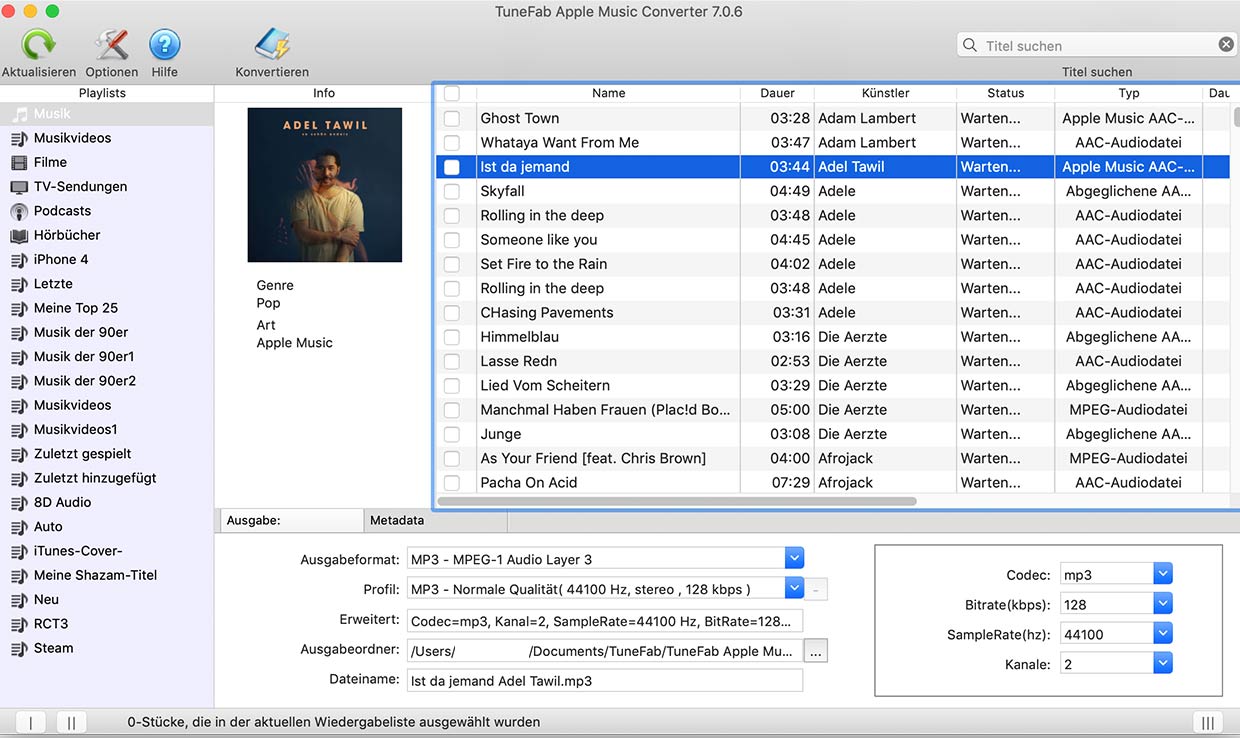The image size is (1240, 738).
Task: Check the Someone like you checkbox
Action: 452,240
